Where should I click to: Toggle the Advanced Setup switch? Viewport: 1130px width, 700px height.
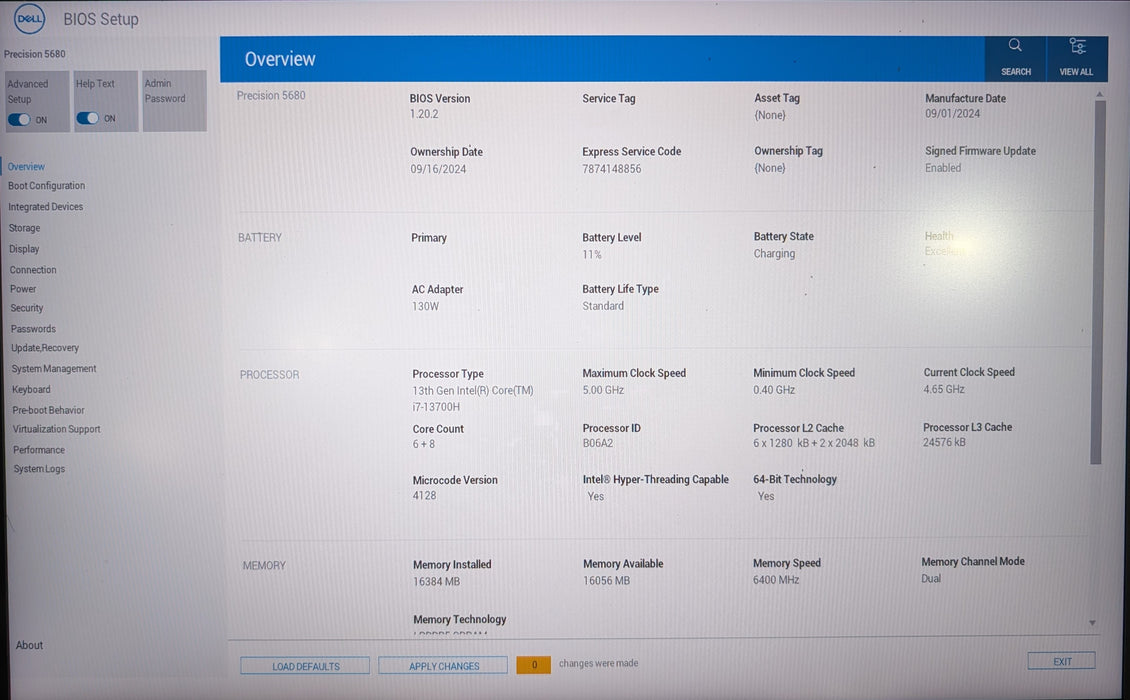(19, 120)
